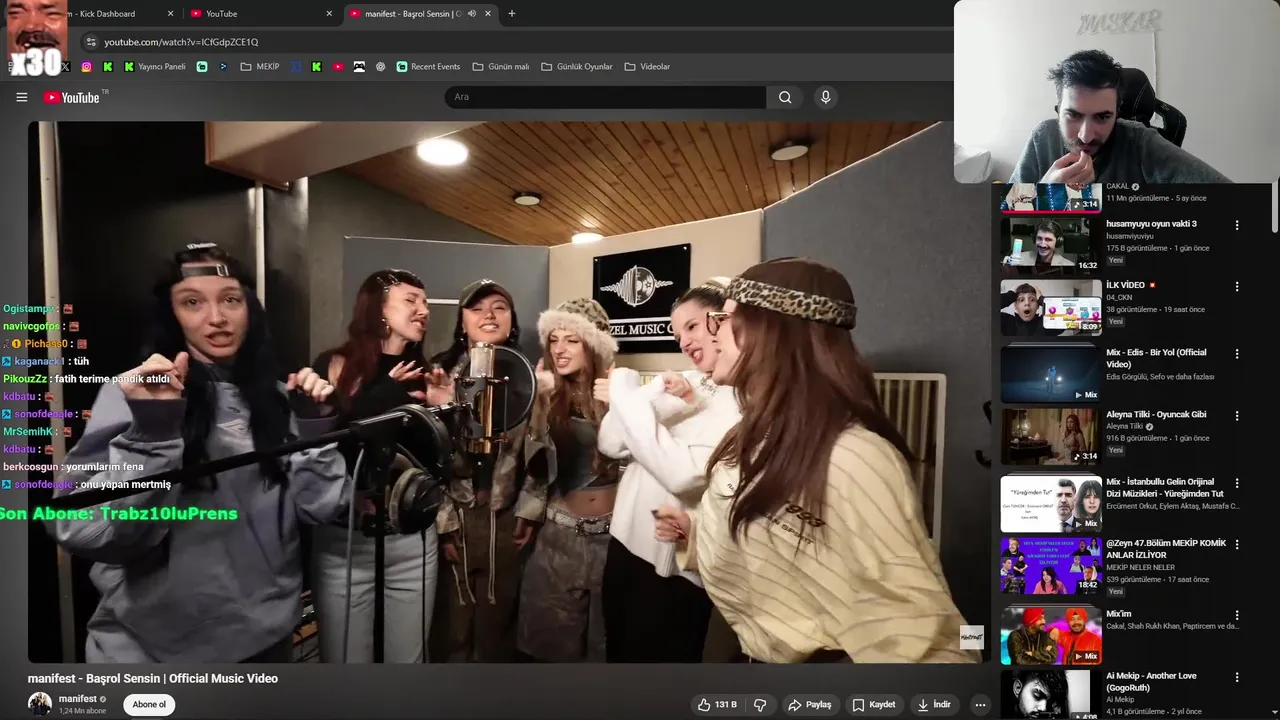Viewport: 1280px width, 720px height.
Task: Open the İLK VİDEO thumbnail
Action: click(1051, 307)
